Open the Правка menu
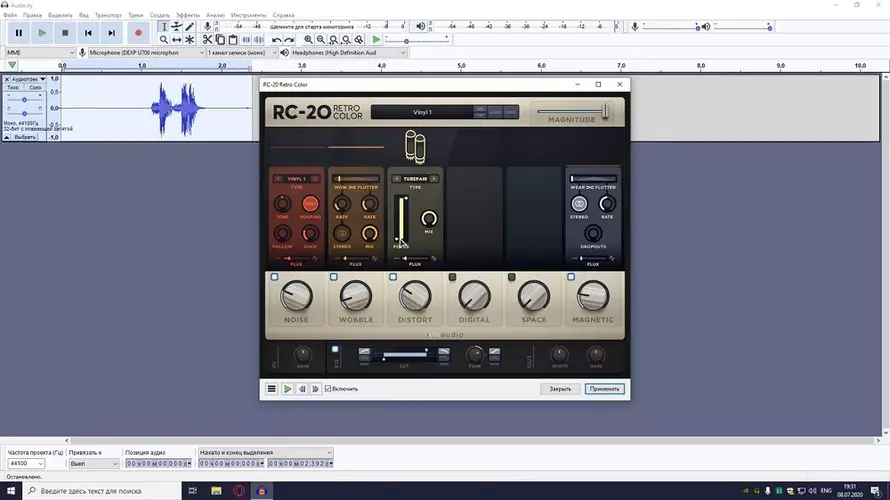Screen dimensions: 890x500 (x=32, y=15)
